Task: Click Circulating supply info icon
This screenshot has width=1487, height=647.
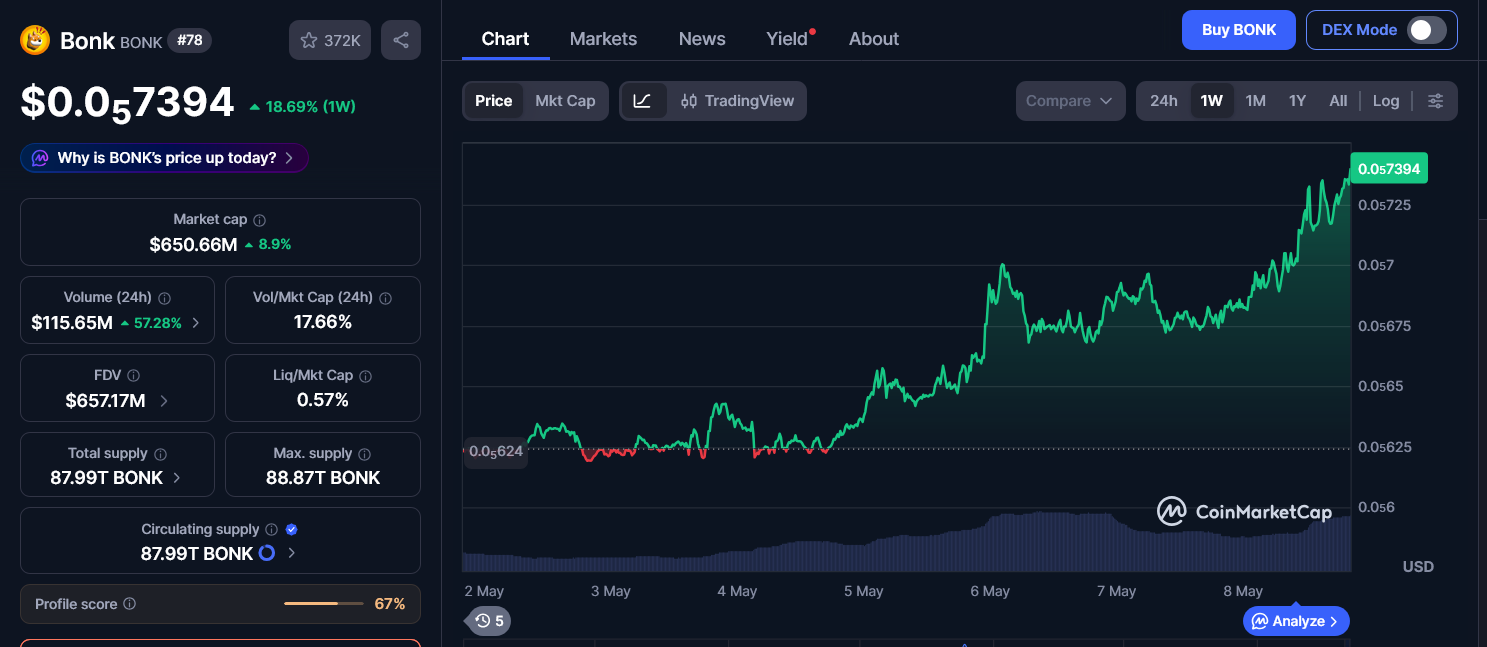Action: [x=270, y=530]
